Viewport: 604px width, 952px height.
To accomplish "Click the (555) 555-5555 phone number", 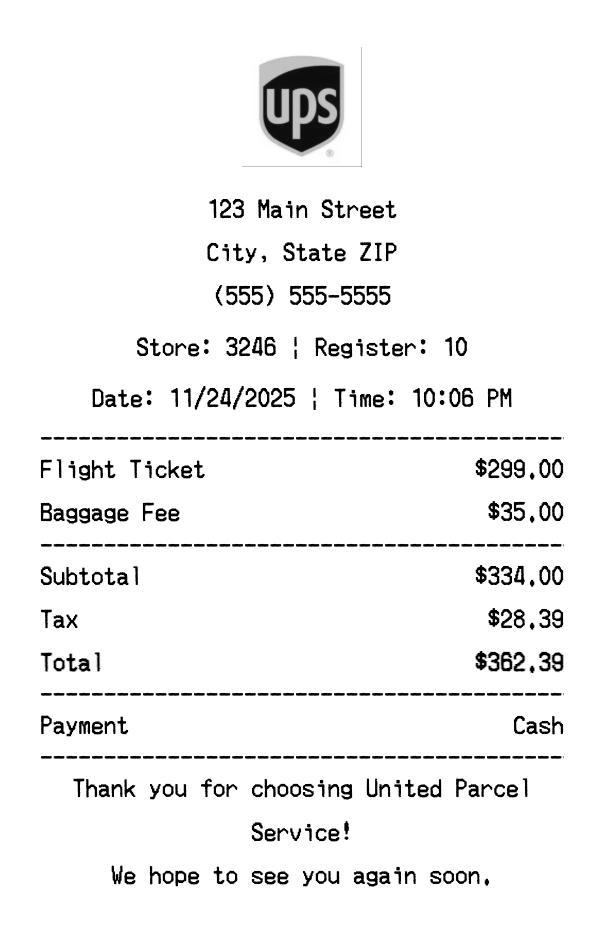I will tap(302, 297).
